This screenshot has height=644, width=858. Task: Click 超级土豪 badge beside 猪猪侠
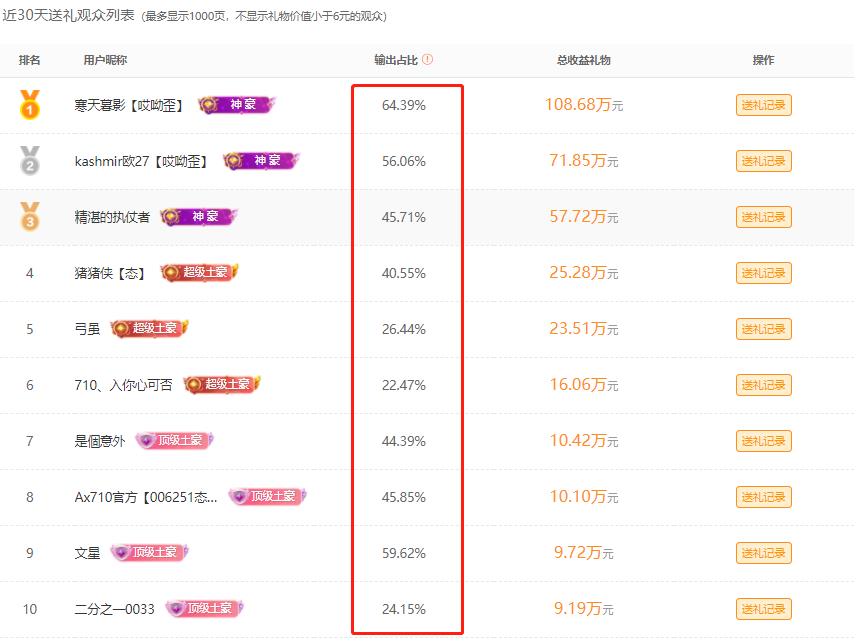200,273
